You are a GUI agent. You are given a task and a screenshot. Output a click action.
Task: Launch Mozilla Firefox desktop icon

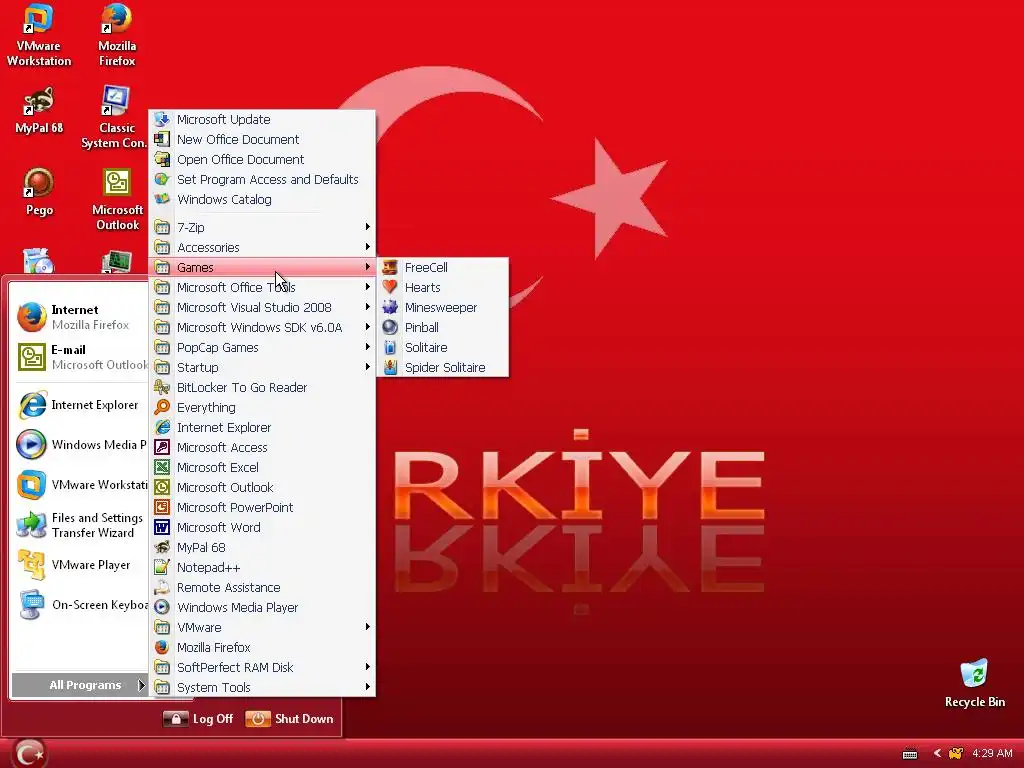coord(117,36)
